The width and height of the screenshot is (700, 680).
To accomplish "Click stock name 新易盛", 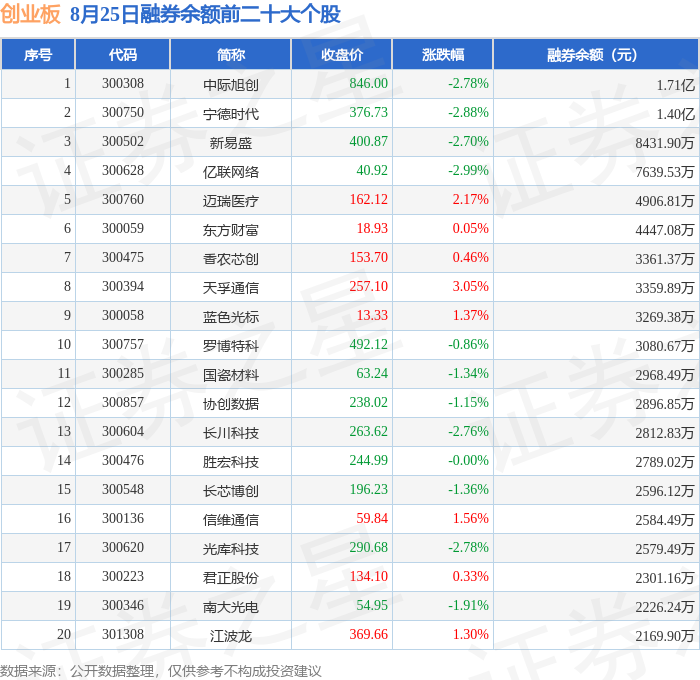I will click(231, 143).
